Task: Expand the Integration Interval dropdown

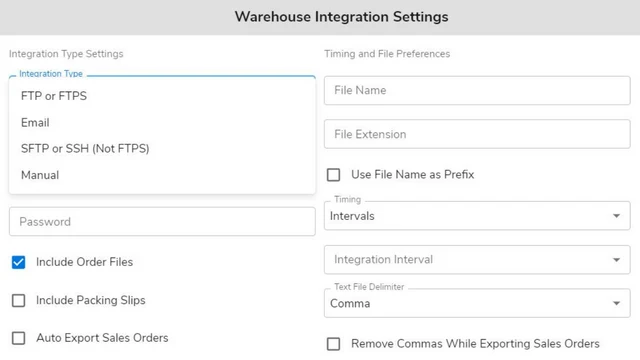Action: click(477, 260)
